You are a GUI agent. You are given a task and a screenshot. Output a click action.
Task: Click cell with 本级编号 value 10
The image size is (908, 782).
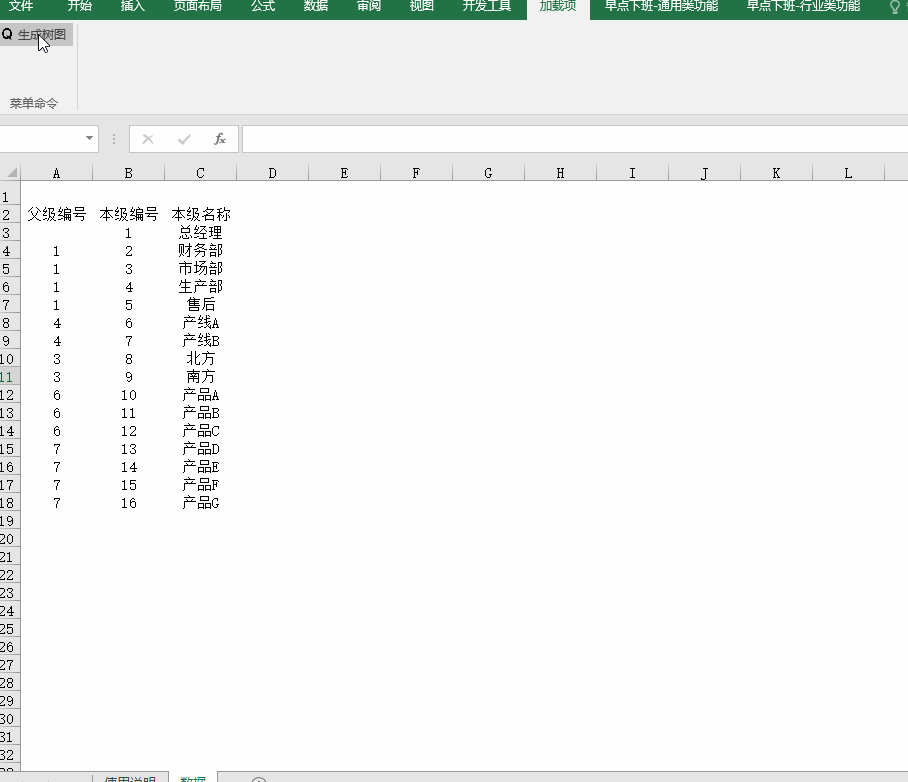coord(129,395)
